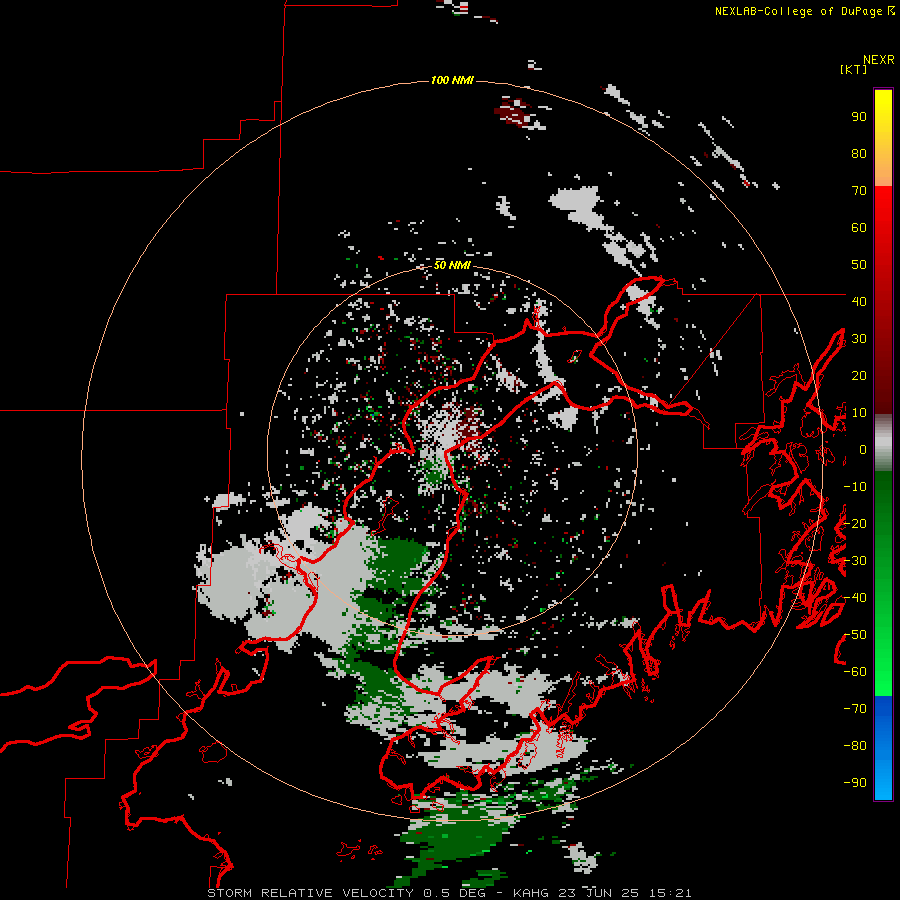900x900 pixels.
Task: Click the 100 NMI range ring label
Action: coord(452,80)
